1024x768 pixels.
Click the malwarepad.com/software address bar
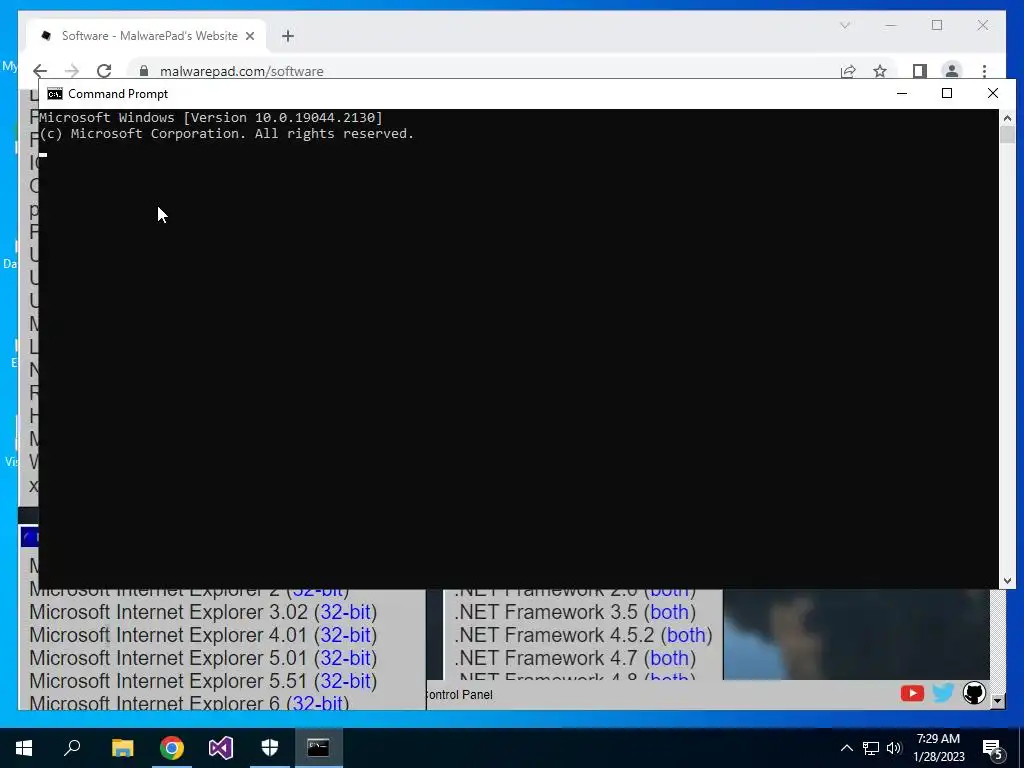(x=242, y=71)
